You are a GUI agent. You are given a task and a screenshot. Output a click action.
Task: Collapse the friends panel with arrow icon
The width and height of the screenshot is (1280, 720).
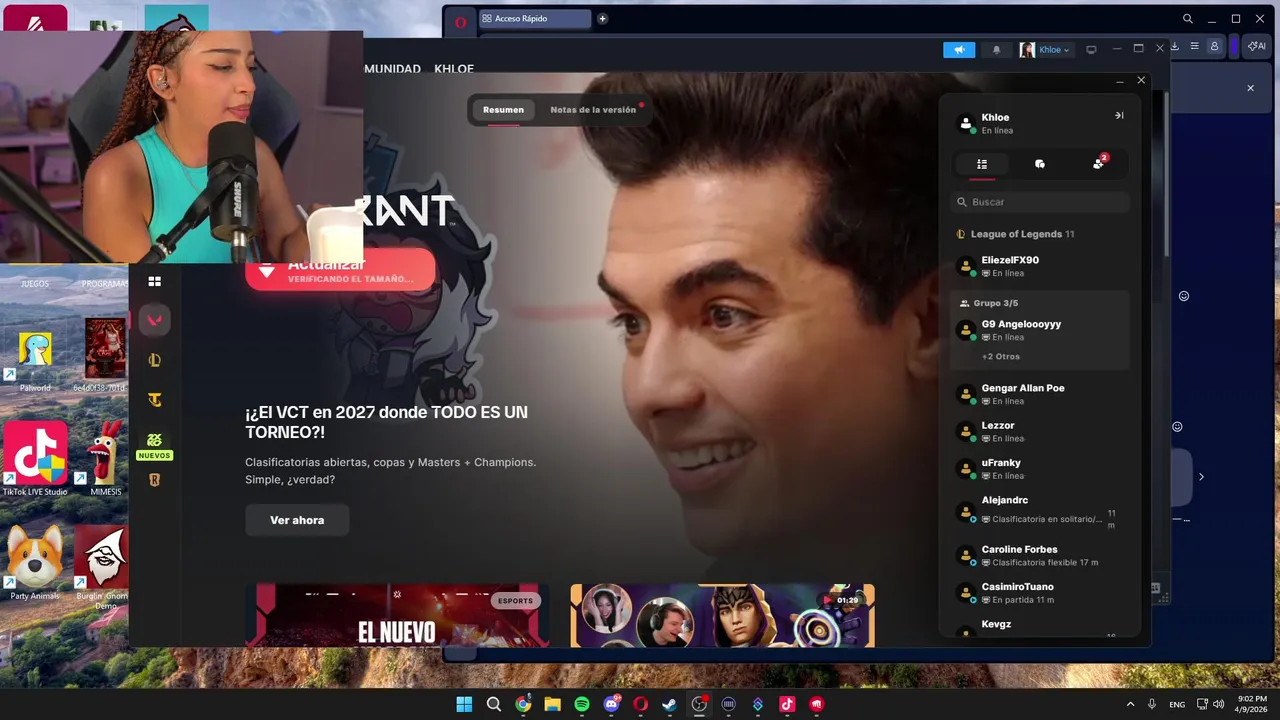[x=1119, y=116]
